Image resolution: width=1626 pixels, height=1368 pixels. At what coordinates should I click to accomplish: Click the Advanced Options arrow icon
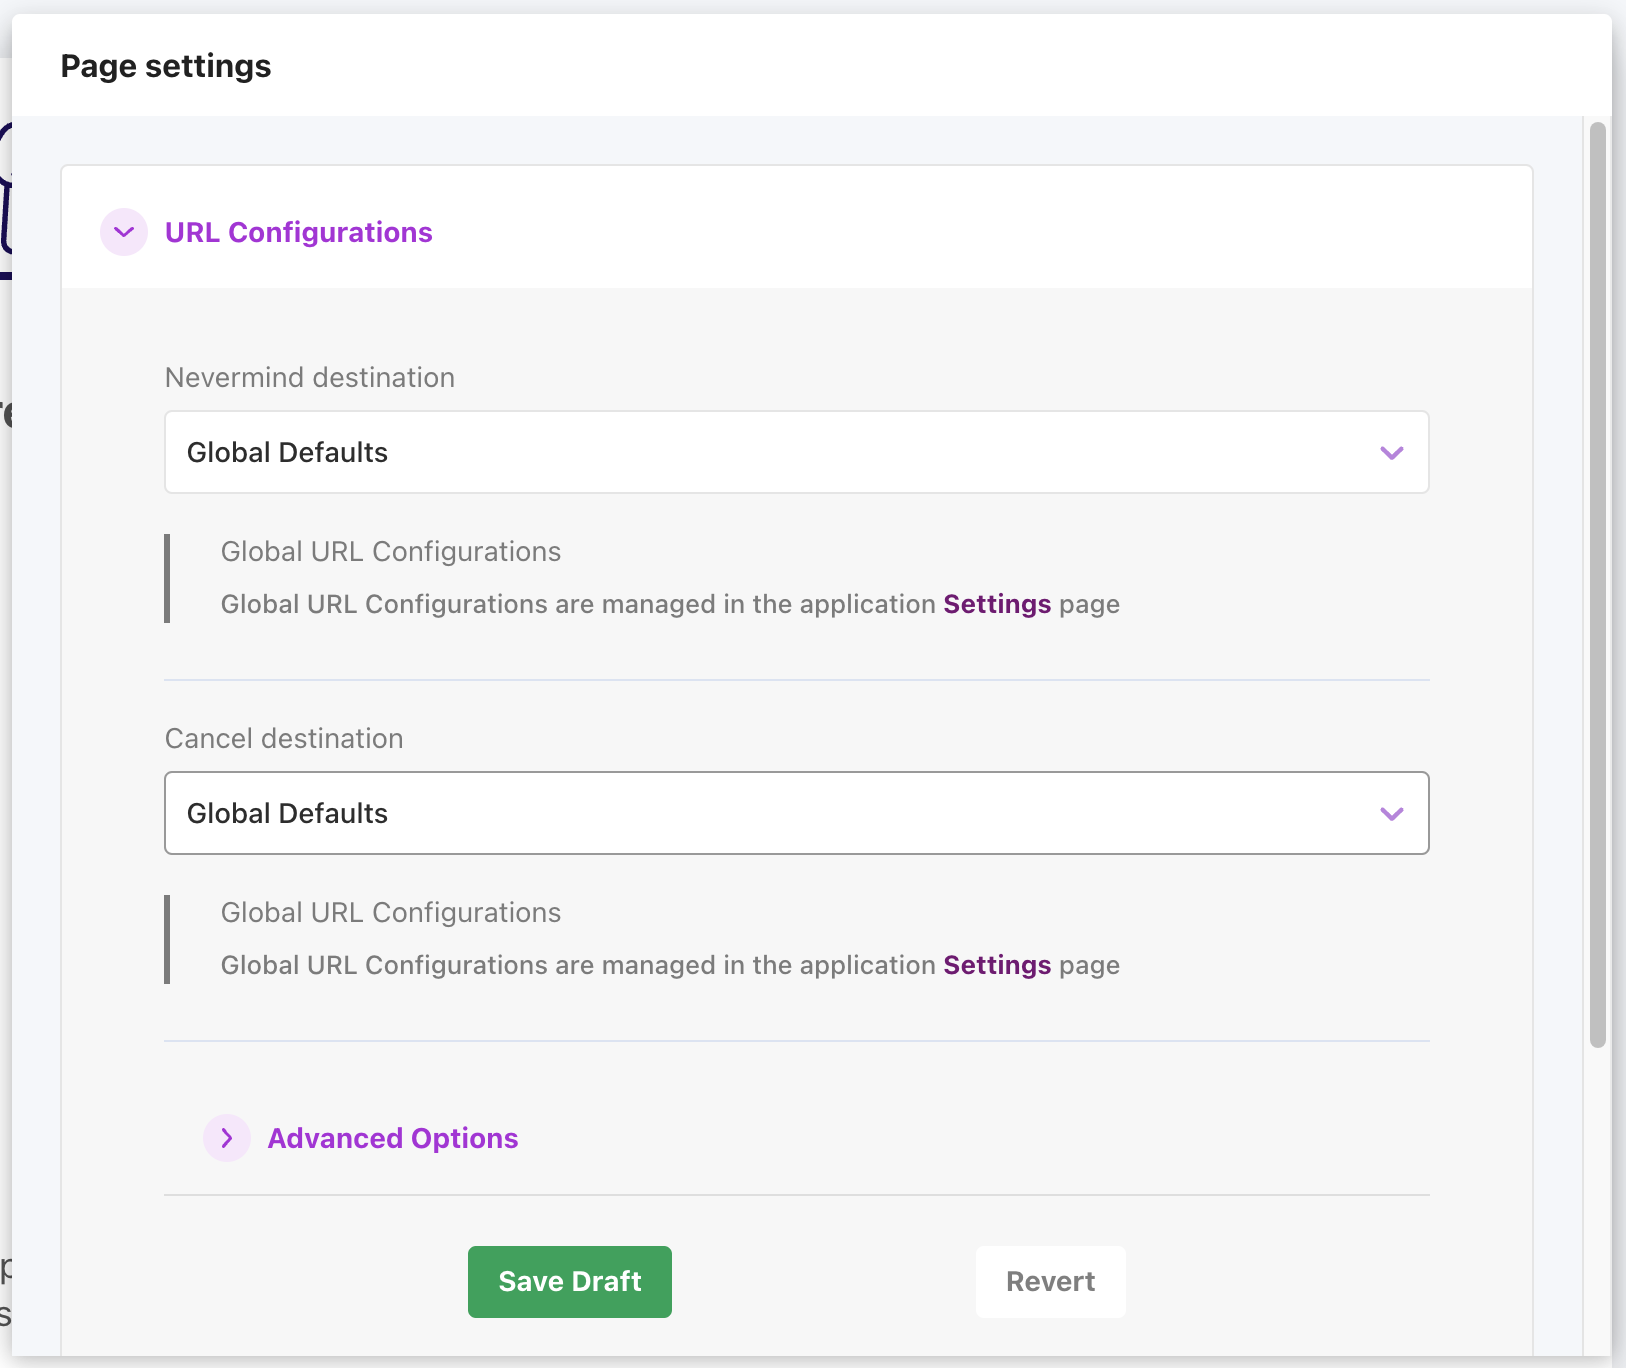[227, 1138]
